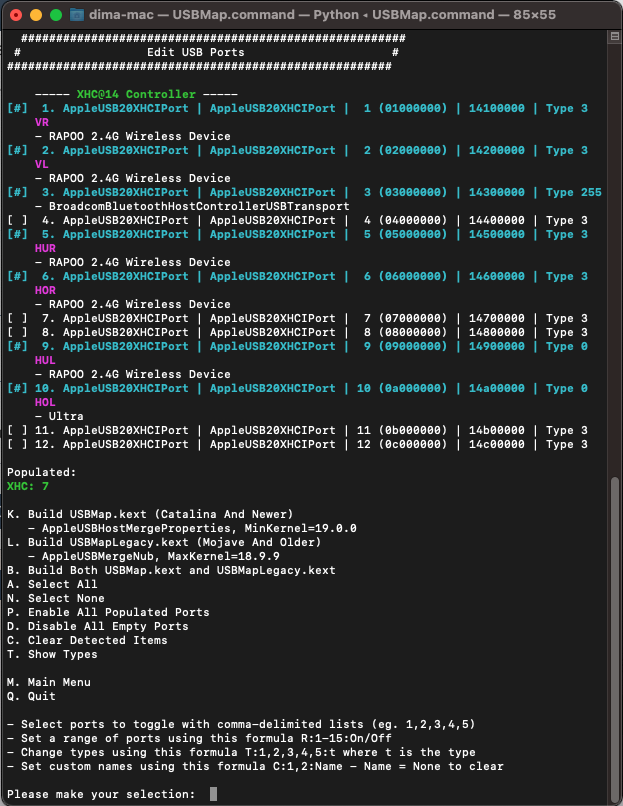Click 'D. Disable All Empty Ports' option
The image size is (623, 806).
pos(98,627)
